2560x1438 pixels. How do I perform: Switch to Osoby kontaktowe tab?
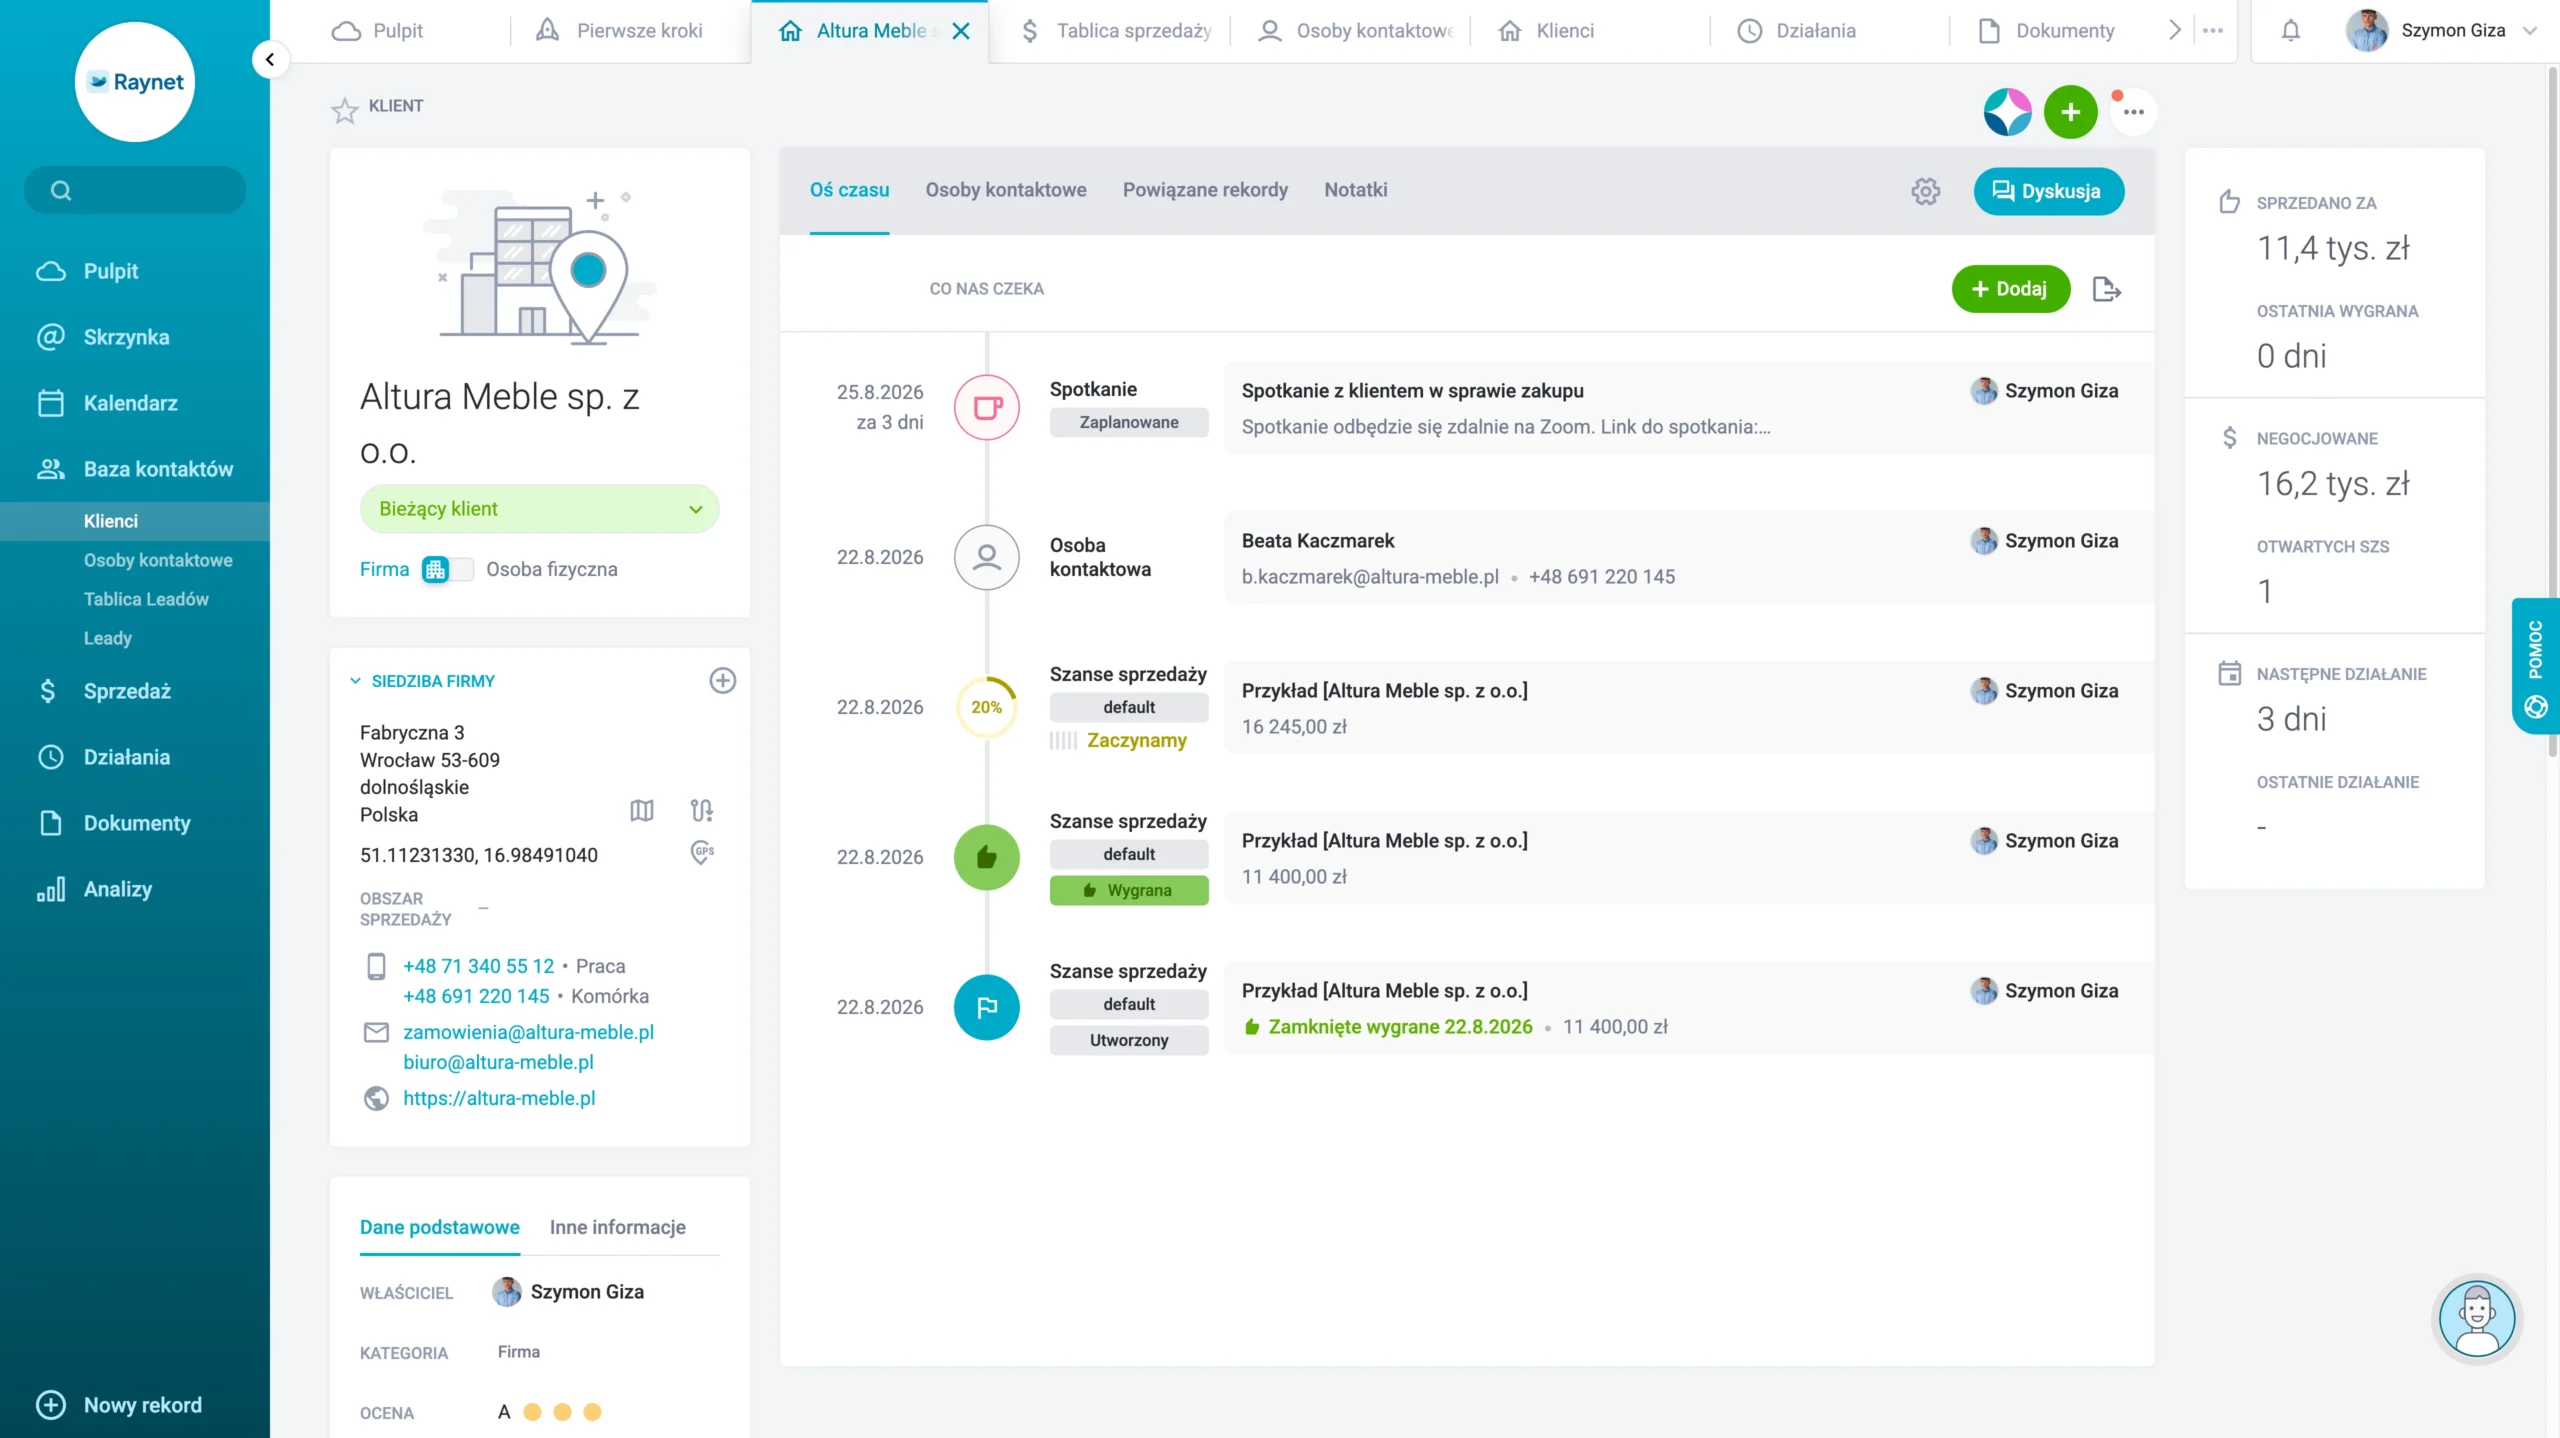click(x=1005, y=190)
